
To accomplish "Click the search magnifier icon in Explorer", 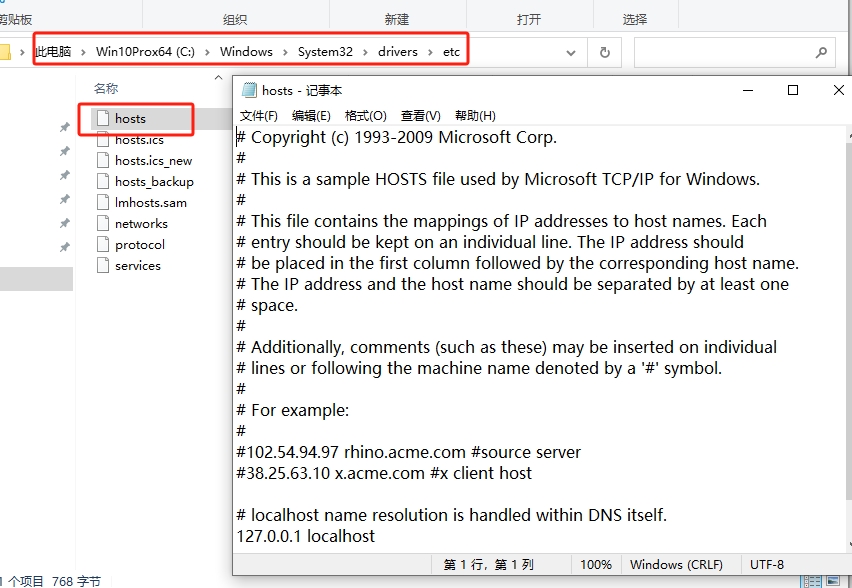I will (821, 52).
